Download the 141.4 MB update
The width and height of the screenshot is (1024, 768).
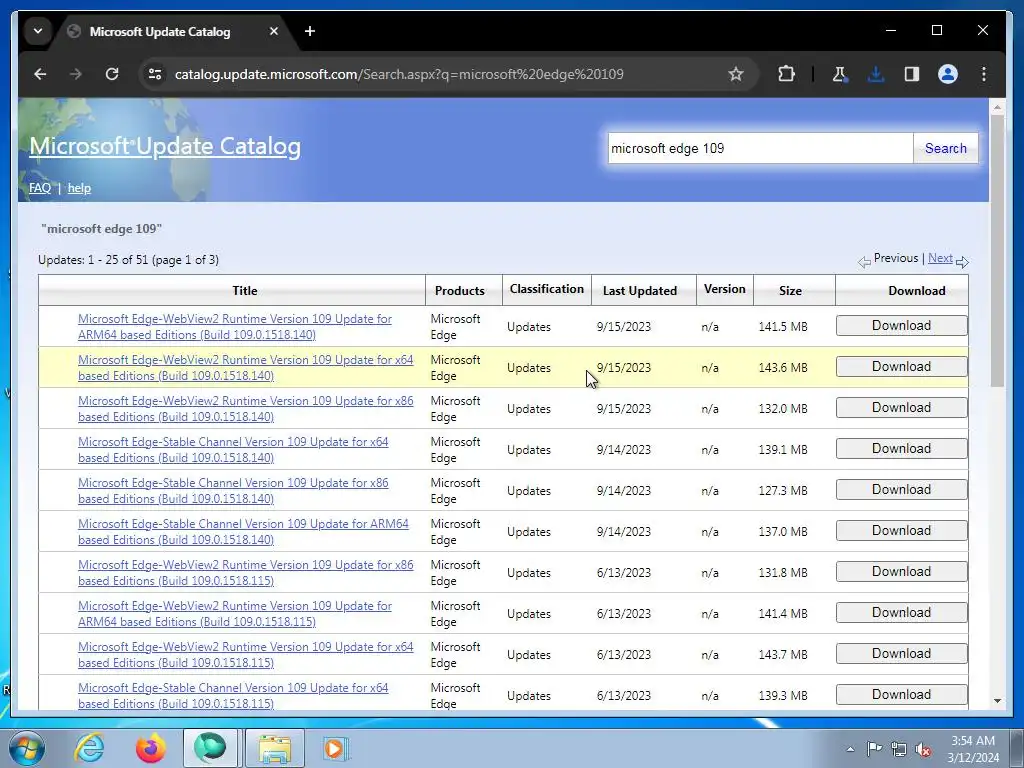[x=901, y=613]
